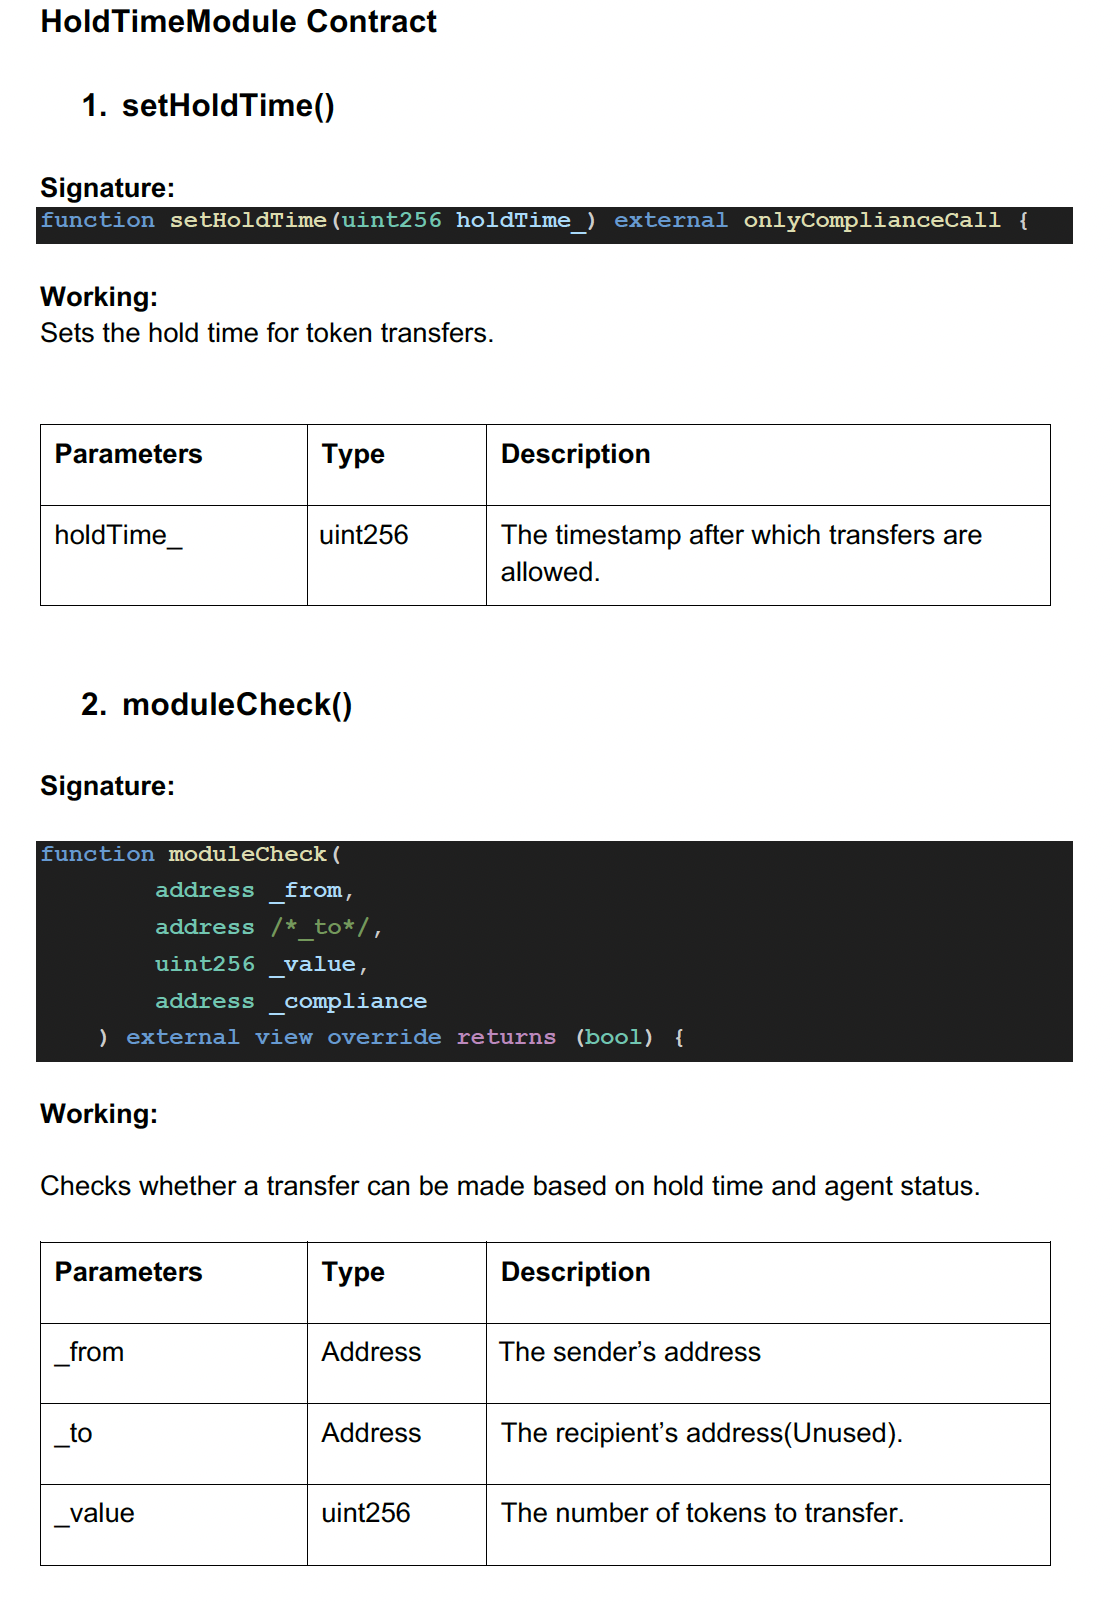Click the onlyComplianceCall modifier in the code
Screen dimensions: 1114x1602
coord(871,221)
